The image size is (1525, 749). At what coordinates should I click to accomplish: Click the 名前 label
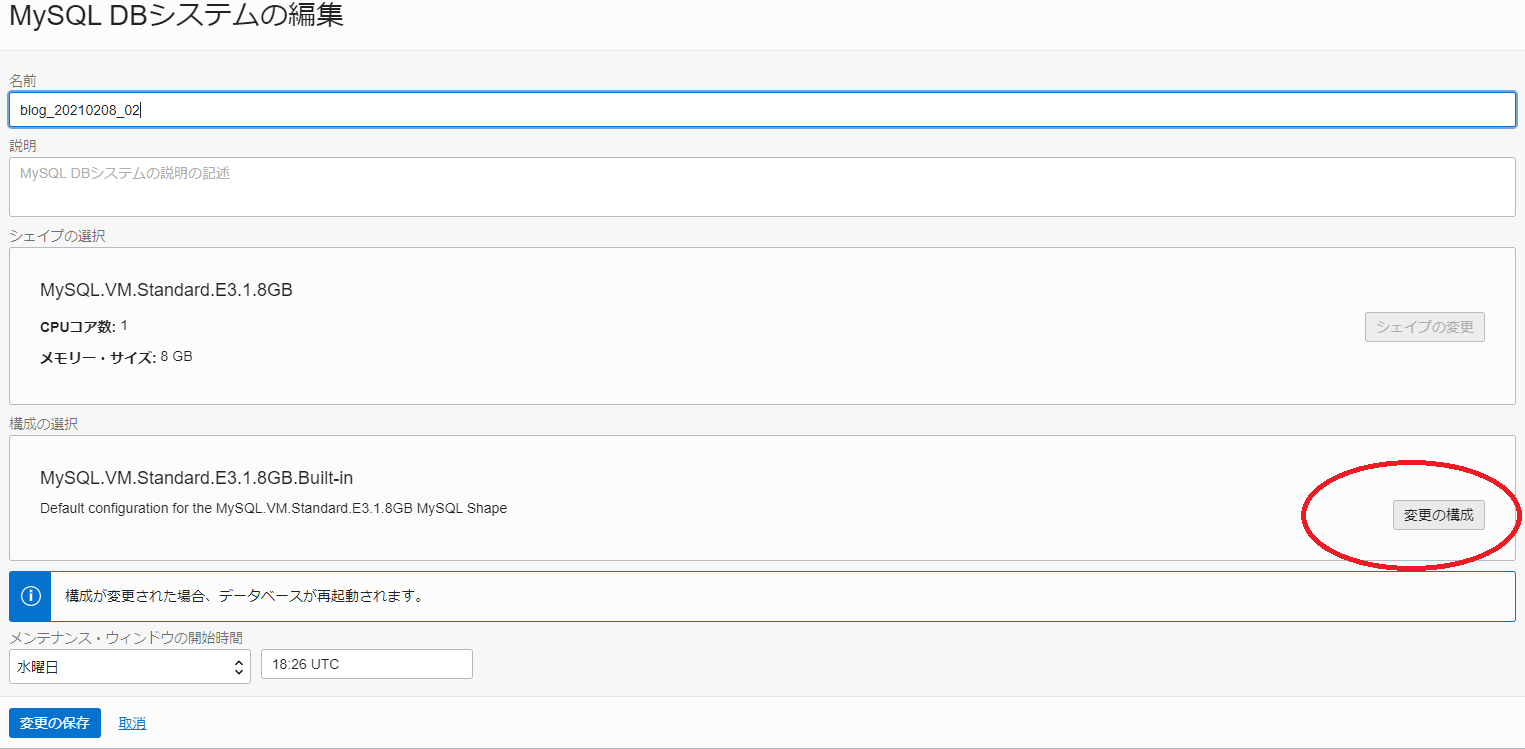(x=23, y=80)
